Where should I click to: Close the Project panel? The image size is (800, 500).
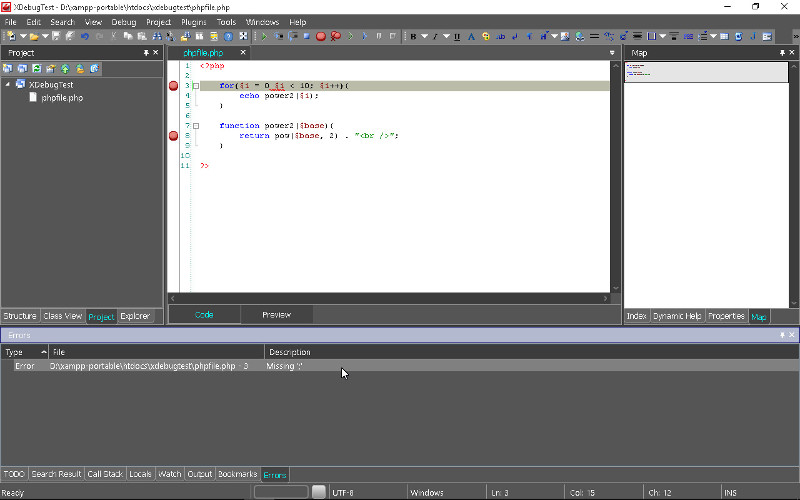coord(156,53)
